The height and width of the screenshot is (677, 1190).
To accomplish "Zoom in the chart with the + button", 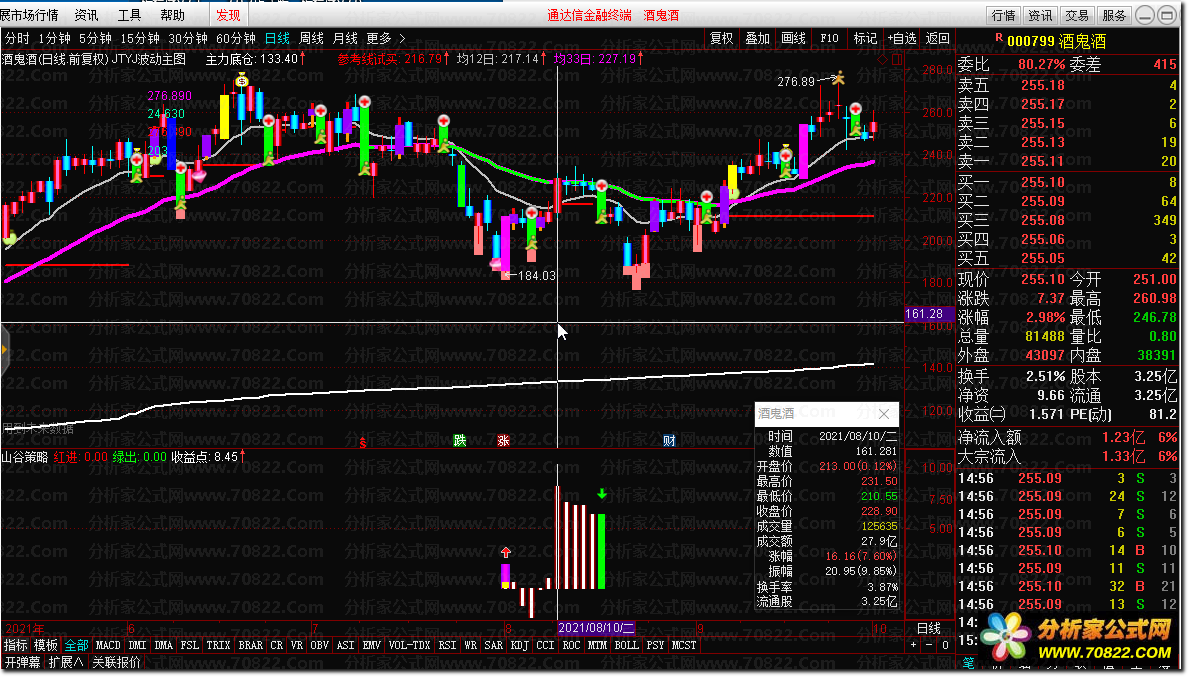I will [913, 645].
